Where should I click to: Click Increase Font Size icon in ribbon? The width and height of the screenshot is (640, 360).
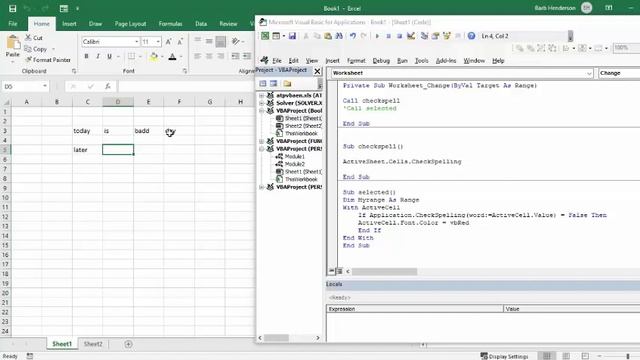tap(169, 42)
